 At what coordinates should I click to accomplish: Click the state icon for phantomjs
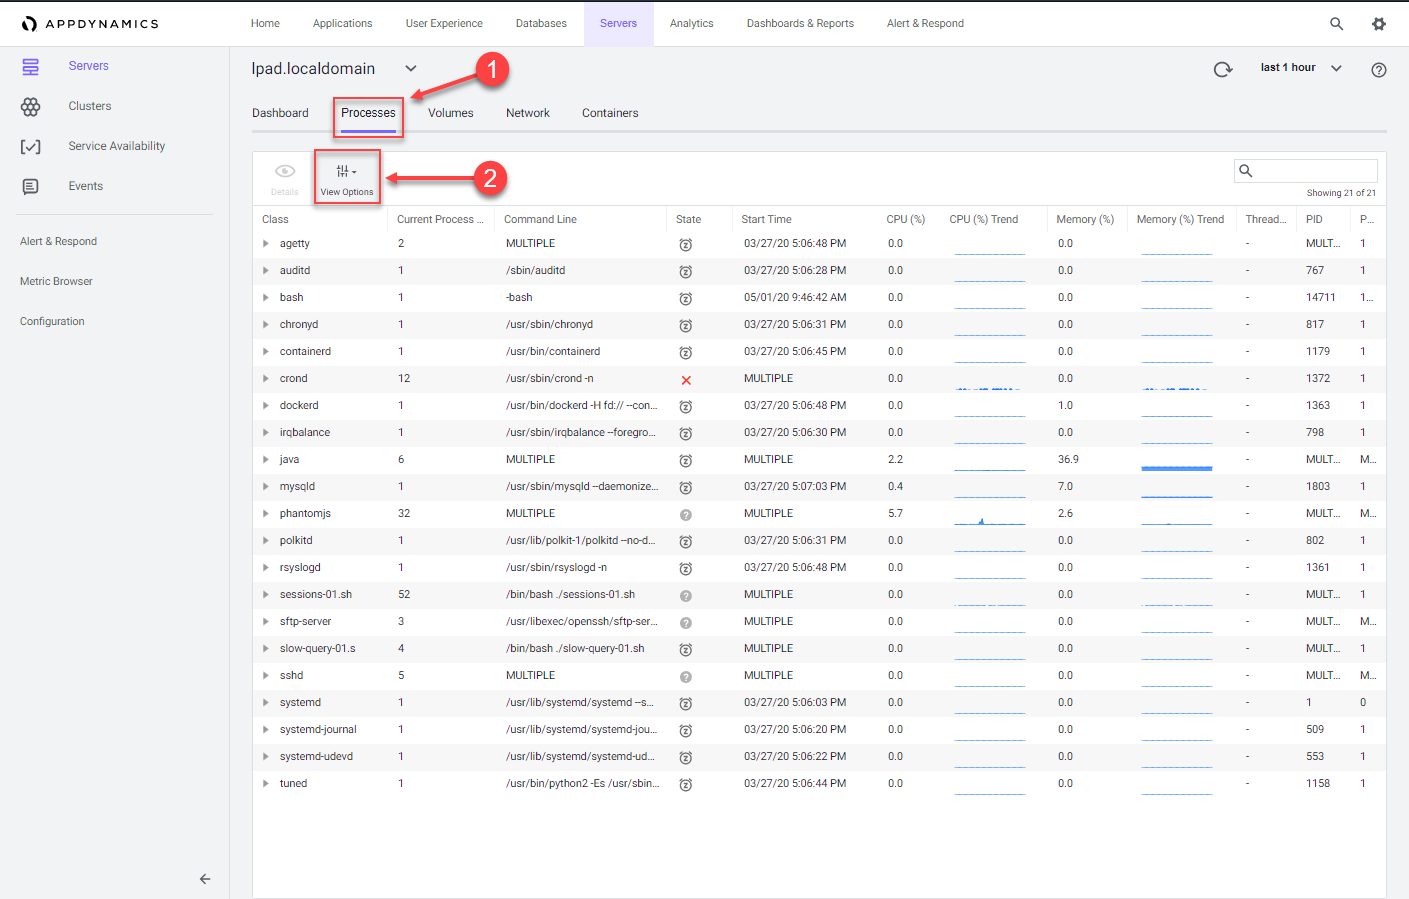pos(686,515)
